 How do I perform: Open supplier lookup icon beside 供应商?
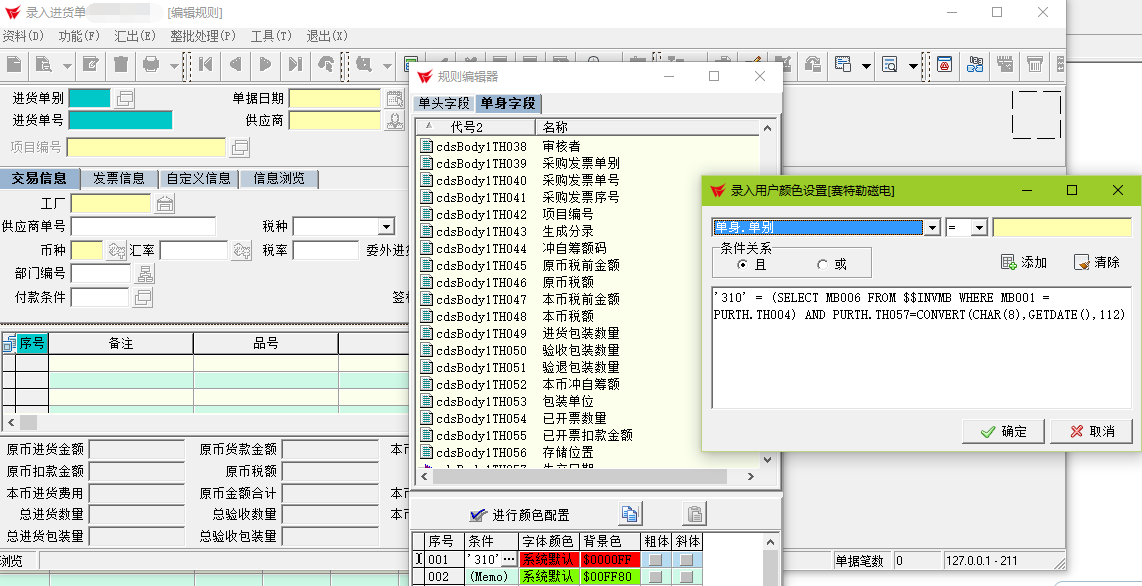394,120
